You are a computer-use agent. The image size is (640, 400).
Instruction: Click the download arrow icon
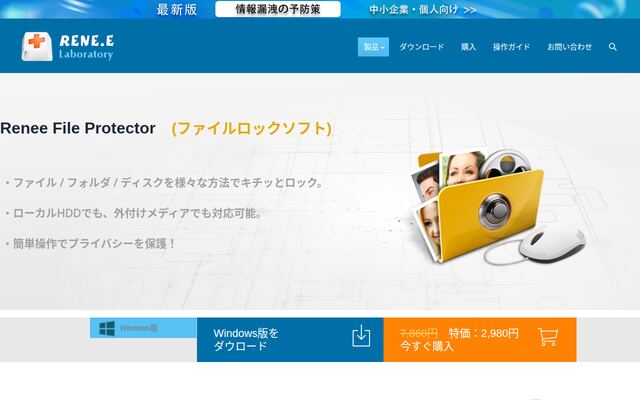click(x=361, y=336)
